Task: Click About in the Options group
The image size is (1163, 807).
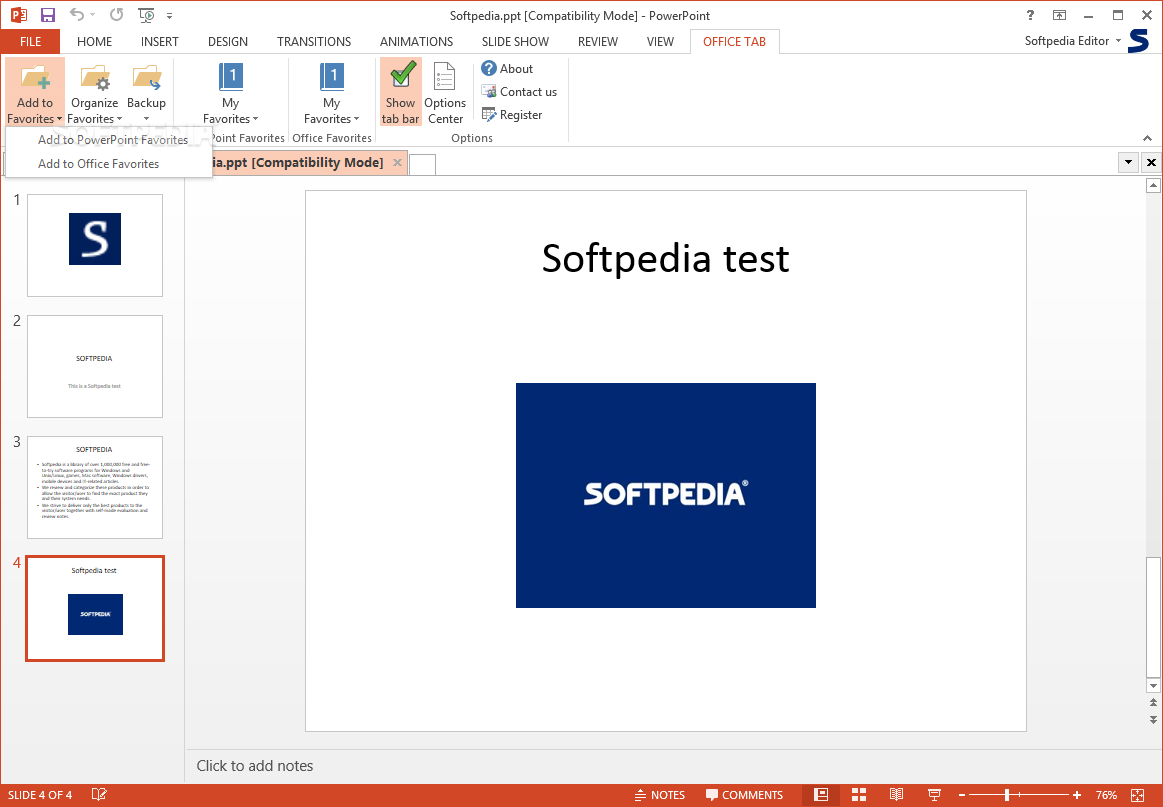Action: 507,68
